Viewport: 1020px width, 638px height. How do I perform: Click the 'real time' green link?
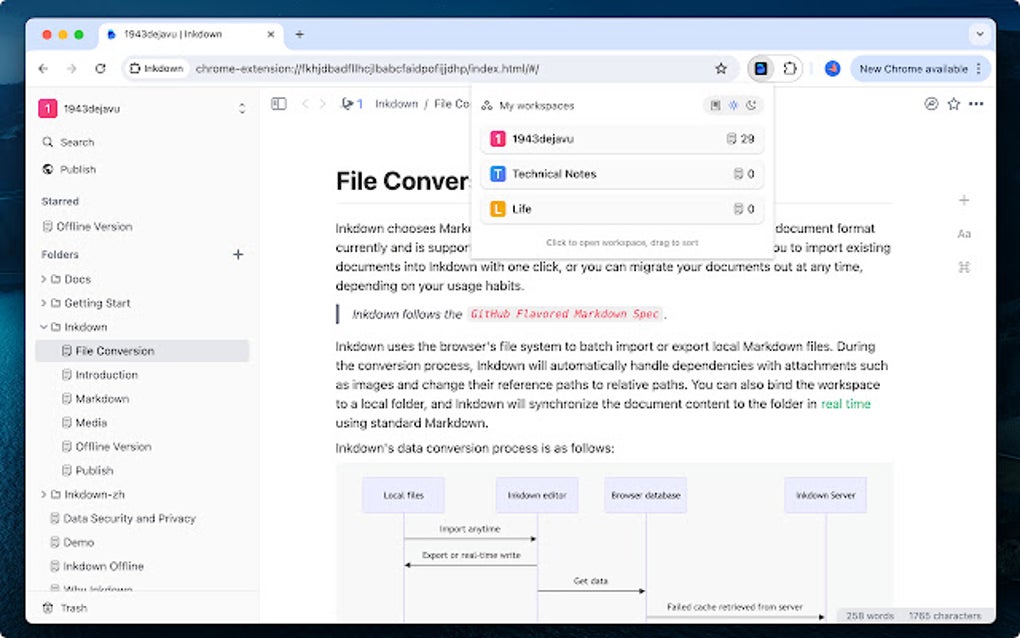click(845, 404)
